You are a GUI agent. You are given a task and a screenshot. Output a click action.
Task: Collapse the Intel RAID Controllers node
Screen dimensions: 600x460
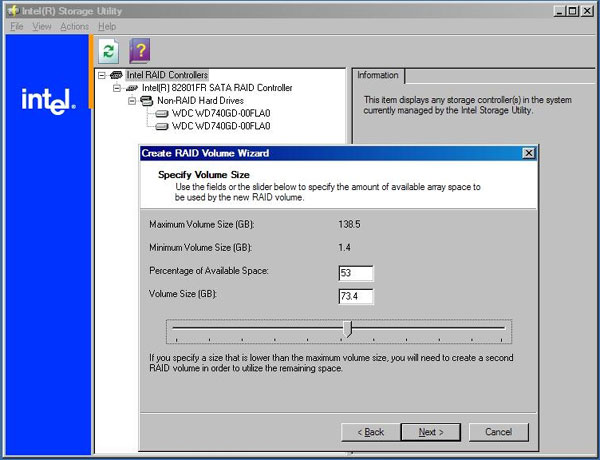101,75
